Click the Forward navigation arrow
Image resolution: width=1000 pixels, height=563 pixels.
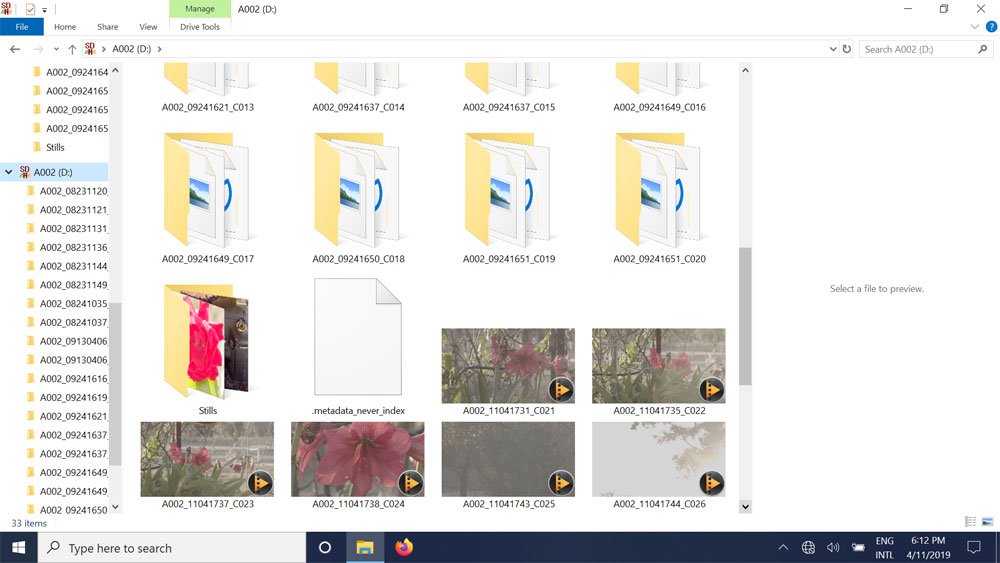38,49
